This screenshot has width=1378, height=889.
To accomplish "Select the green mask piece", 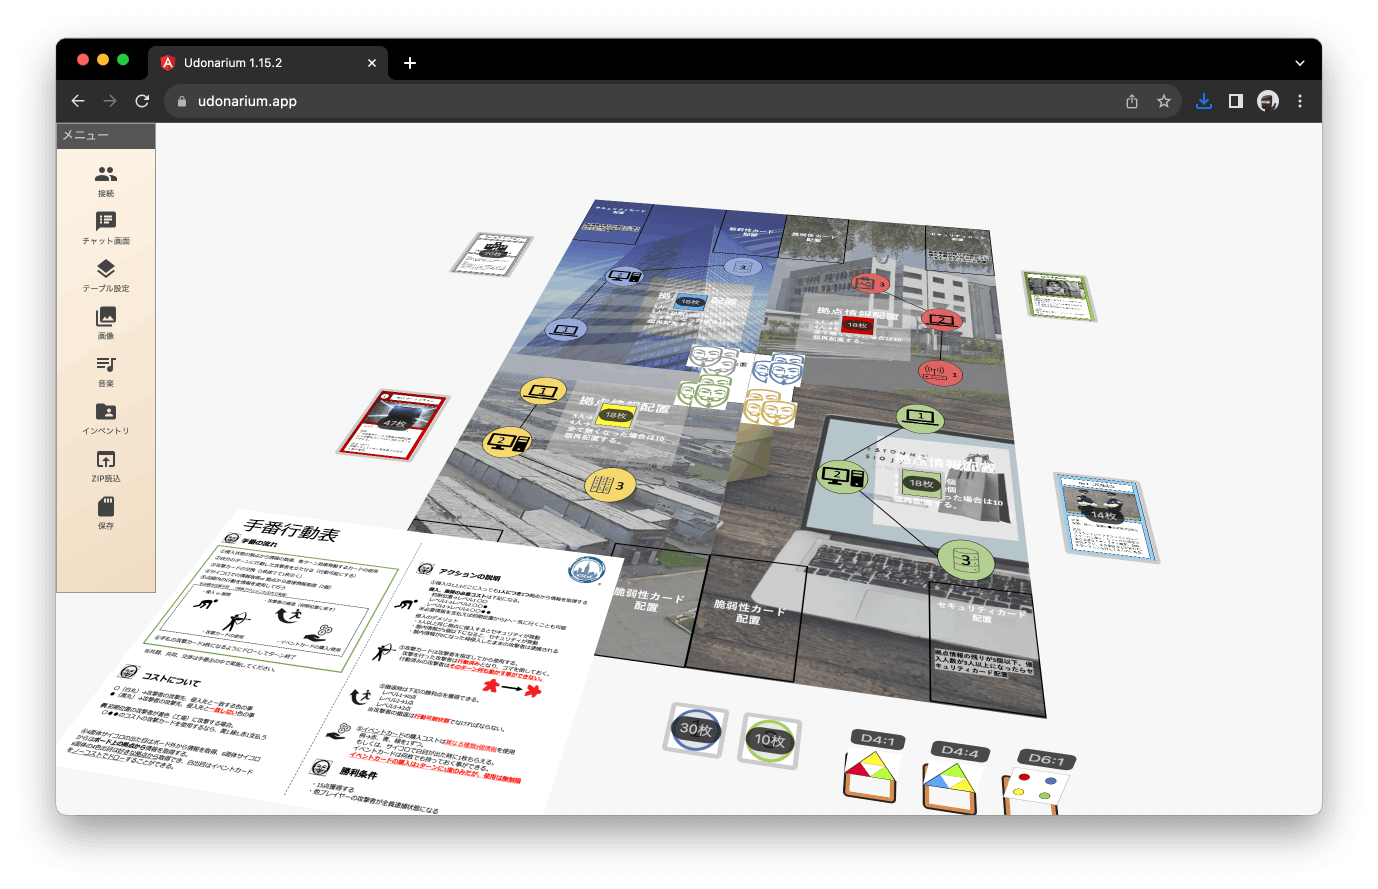I will (705, 390).
